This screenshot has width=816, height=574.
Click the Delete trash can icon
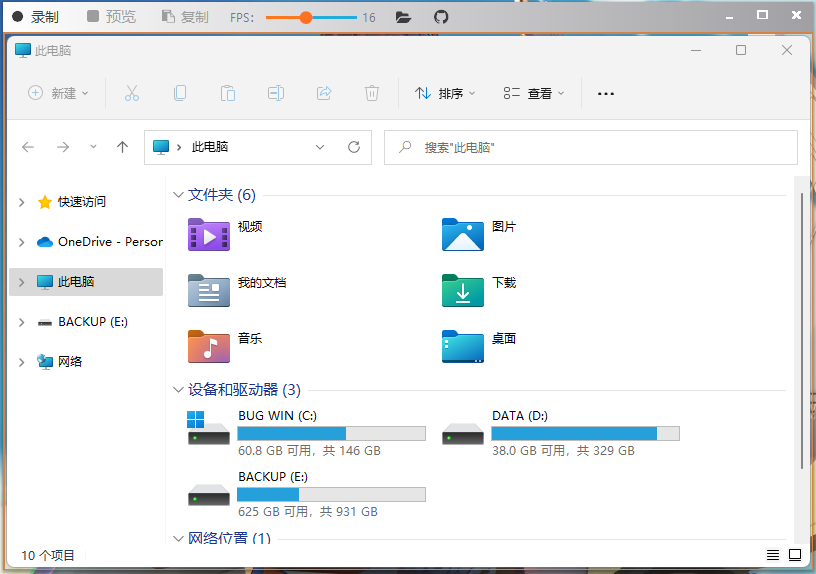[372, 93]
